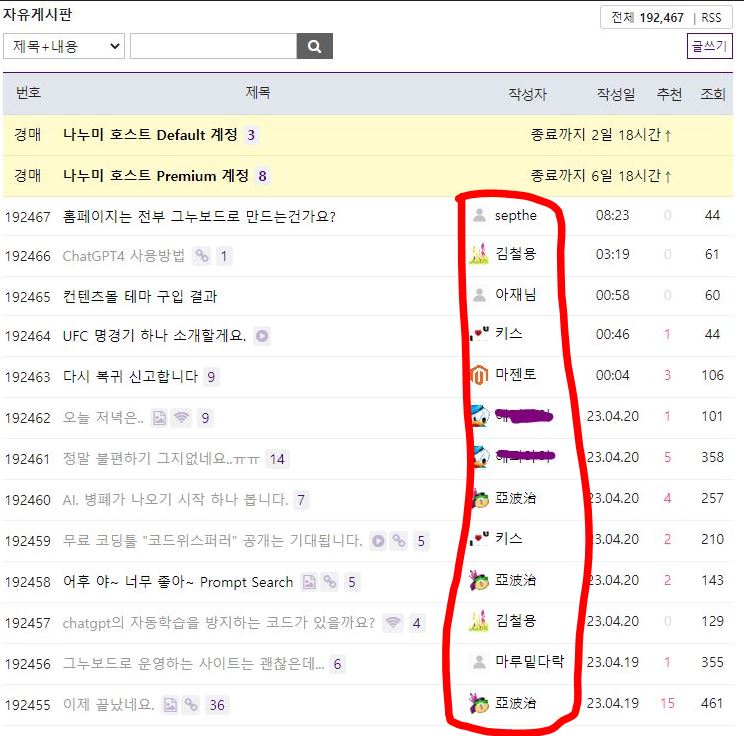
Task: Click image icon on 오늘 저녁은.. row
Action: click(159, 418)
